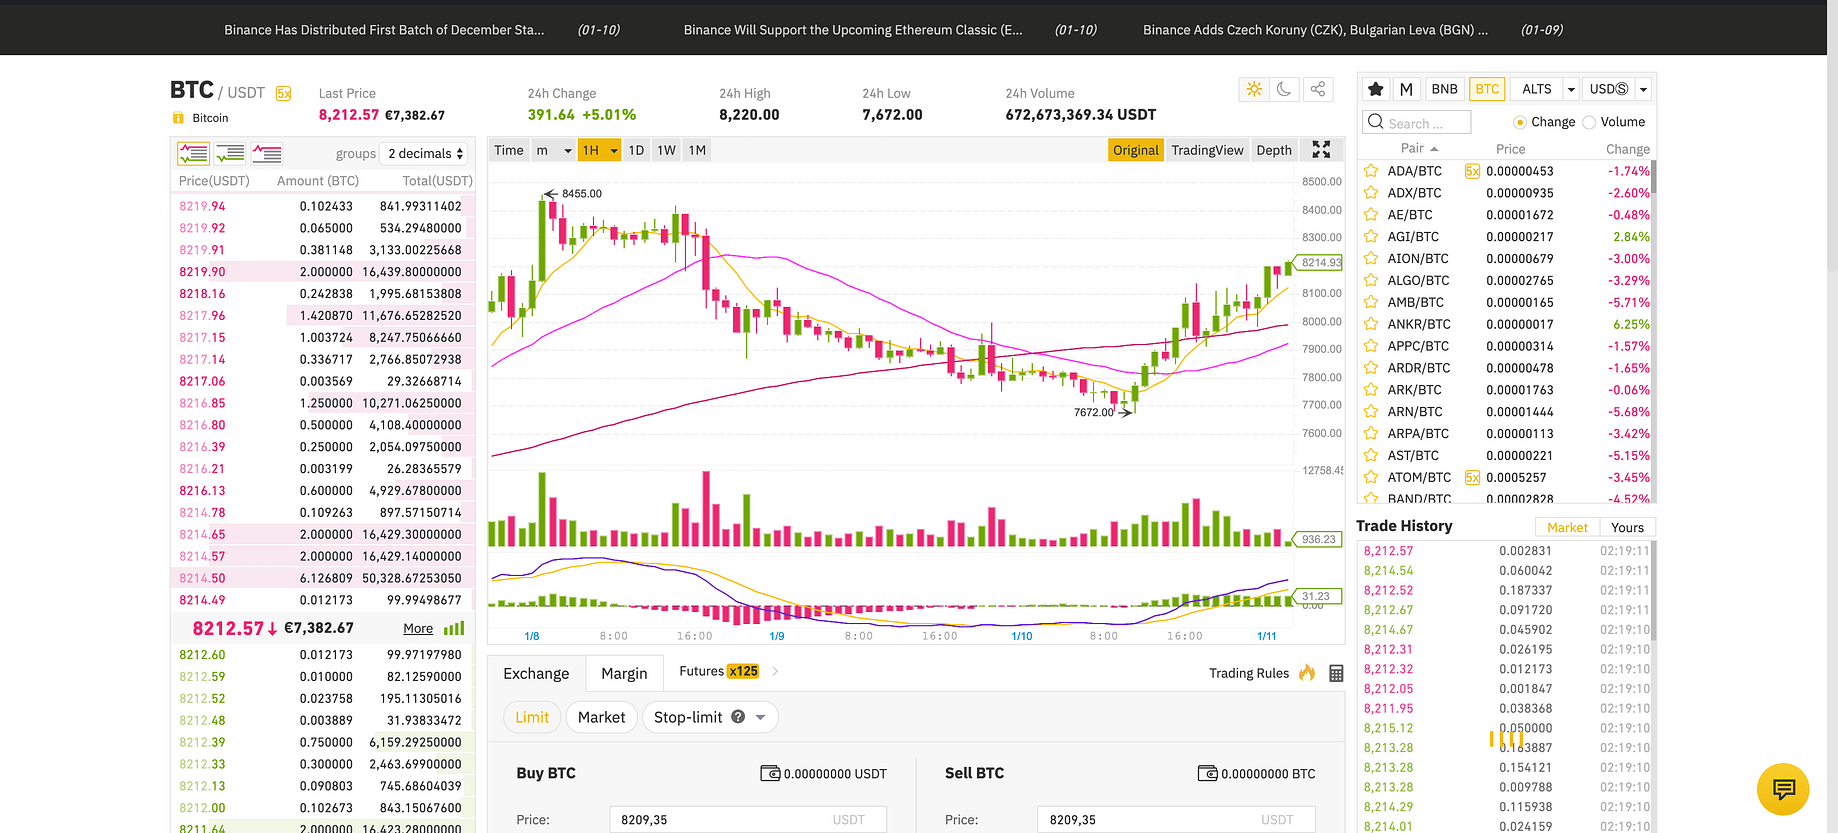This screenshot has width=1838, height=833.
Task: Select the Change radio button
Action: click(1520, 122)
